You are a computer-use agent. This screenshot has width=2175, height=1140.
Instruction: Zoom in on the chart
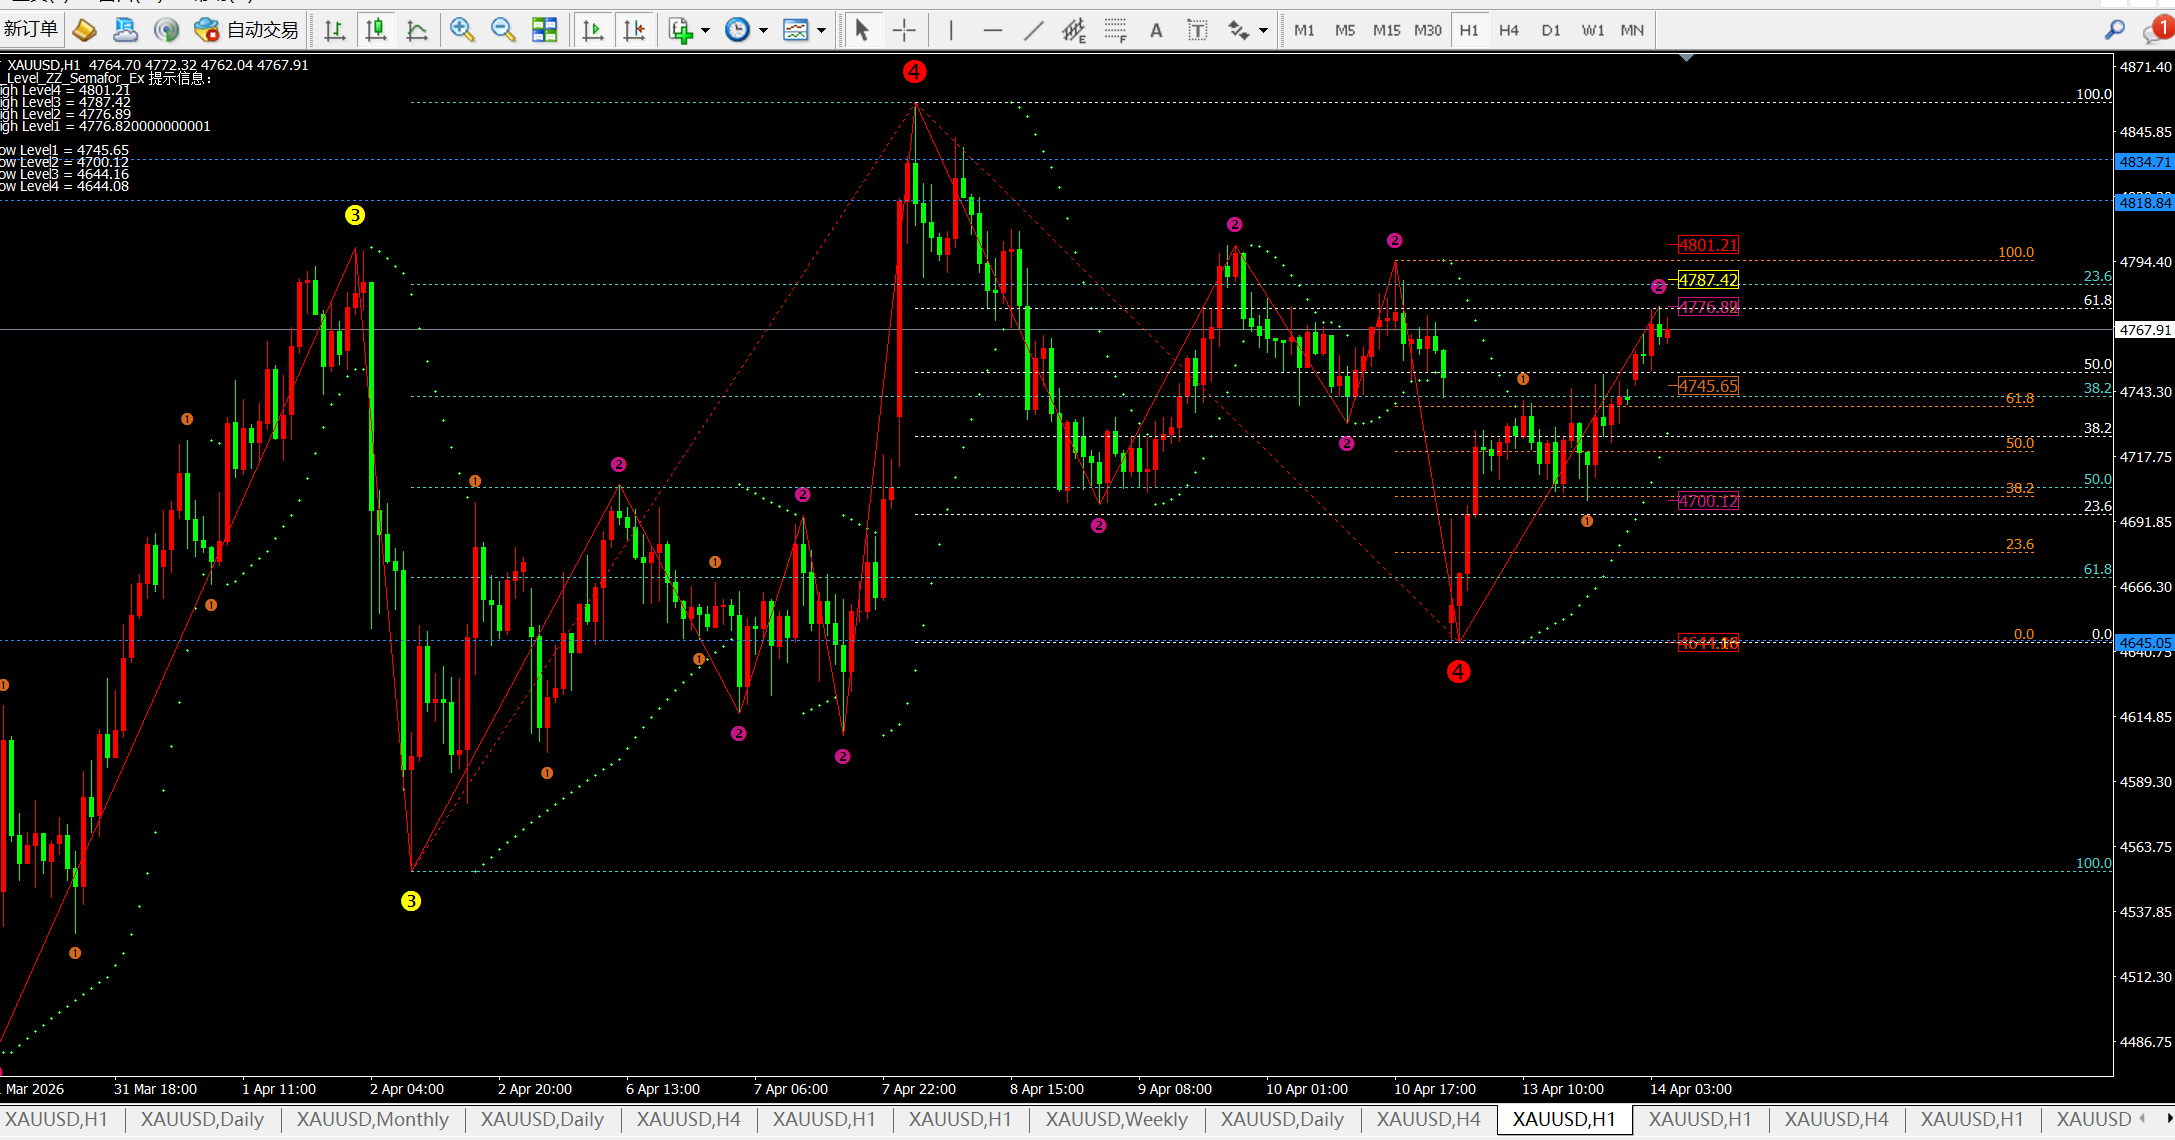461,31
